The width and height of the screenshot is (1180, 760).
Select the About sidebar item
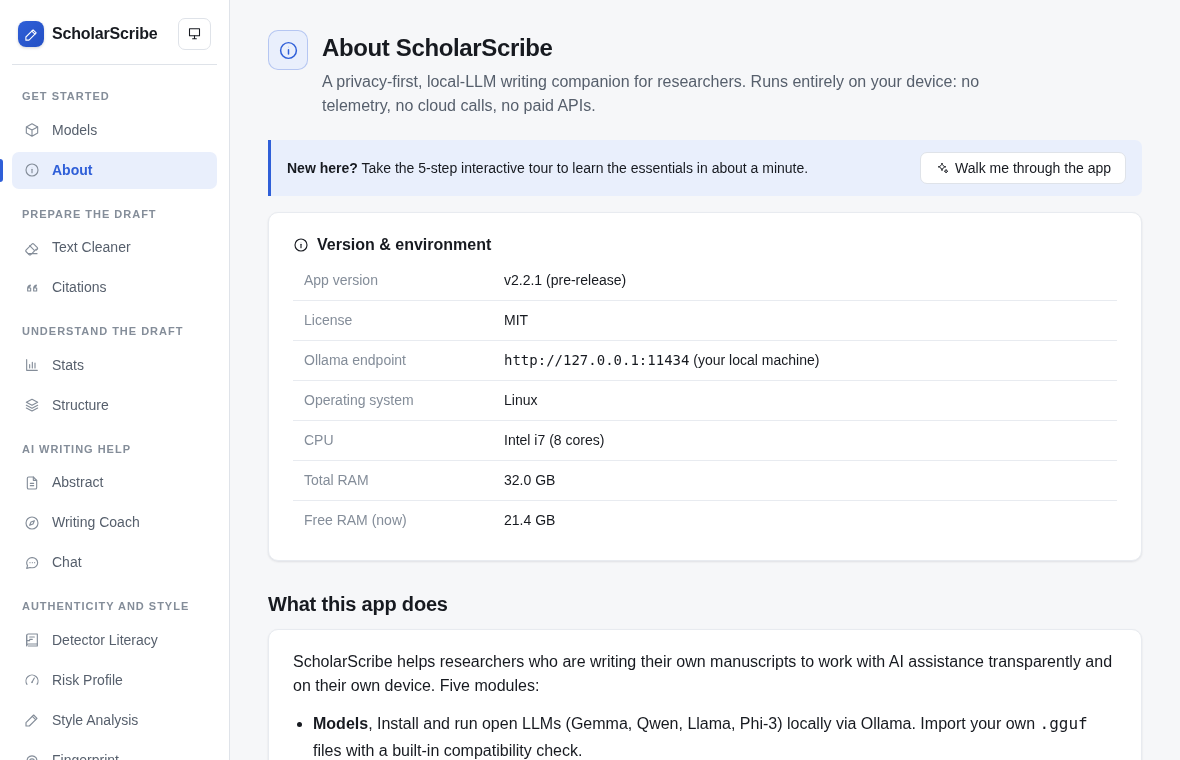coord(114,170)
